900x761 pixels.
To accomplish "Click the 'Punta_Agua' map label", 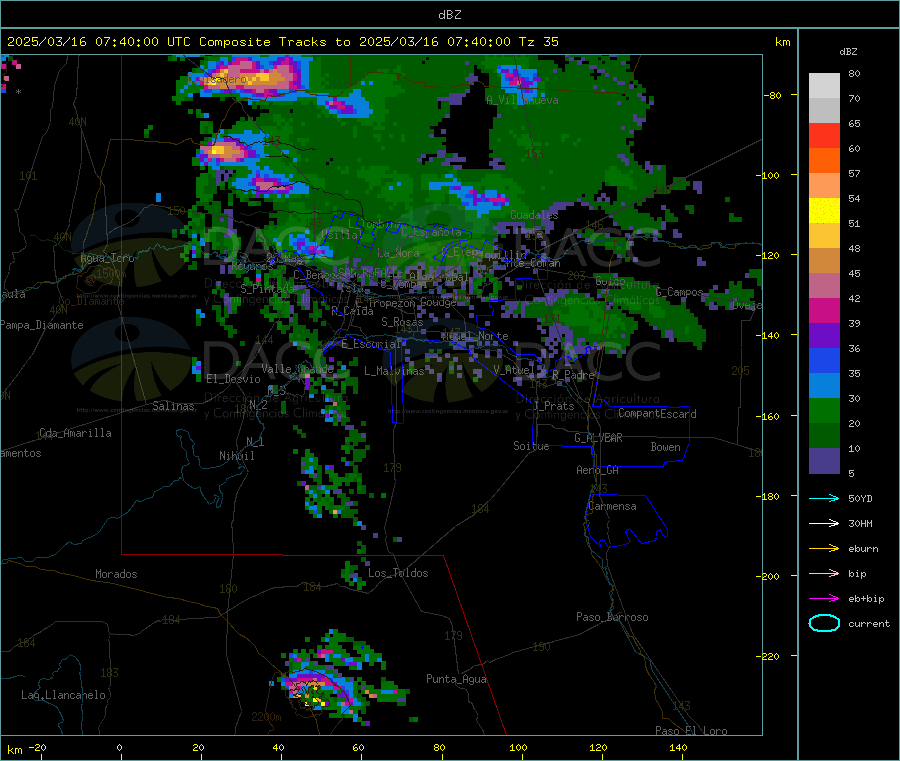I will pyautogui.click(x=456, y=679).
